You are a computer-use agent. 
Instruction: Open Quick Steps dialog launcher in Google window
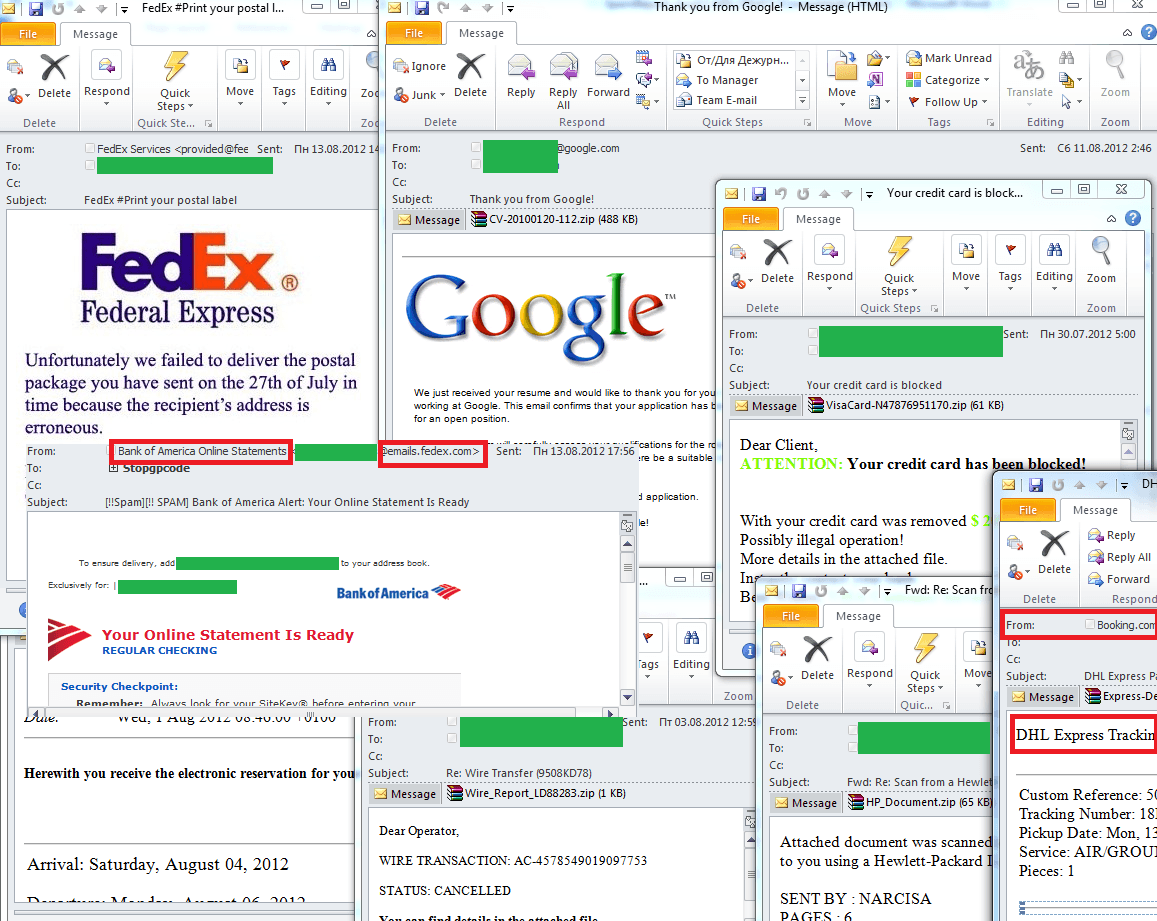807,123
